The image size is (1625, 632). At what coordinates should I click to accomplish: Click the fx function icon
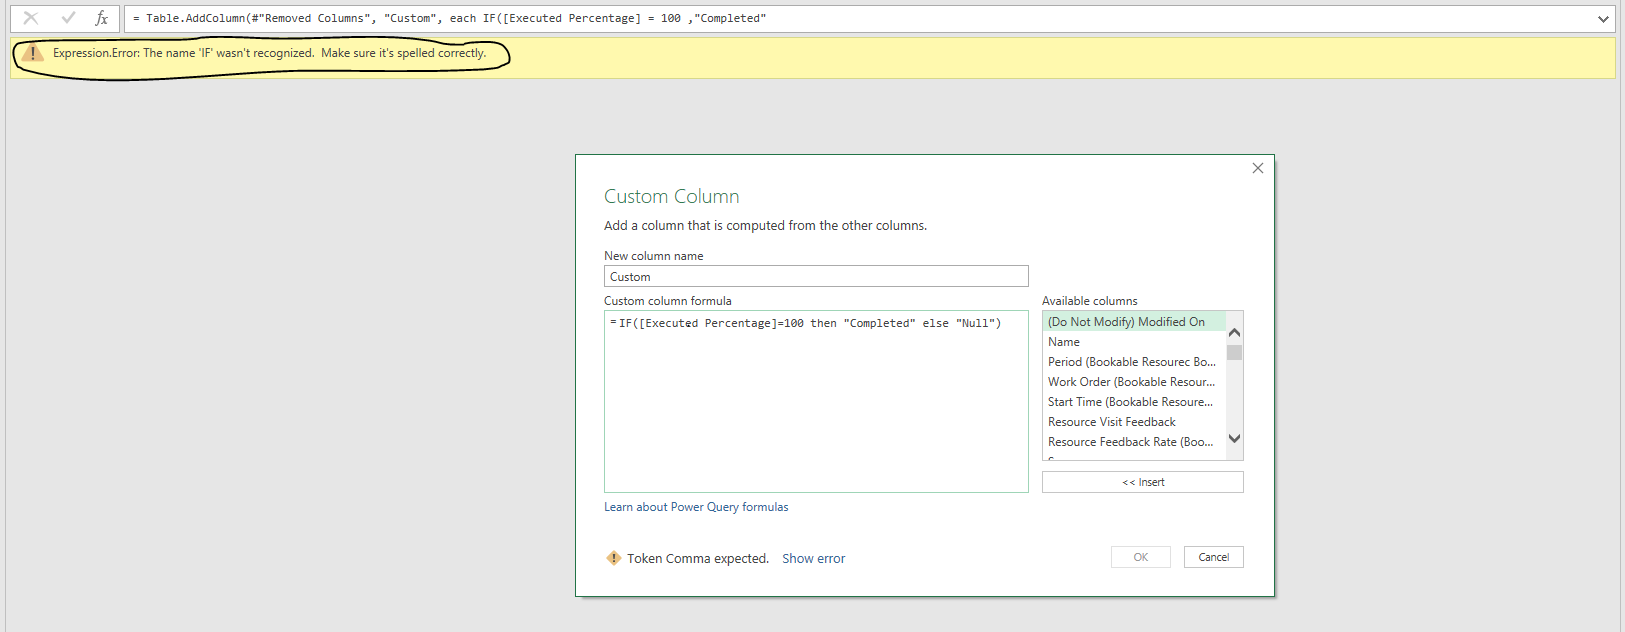102,18
